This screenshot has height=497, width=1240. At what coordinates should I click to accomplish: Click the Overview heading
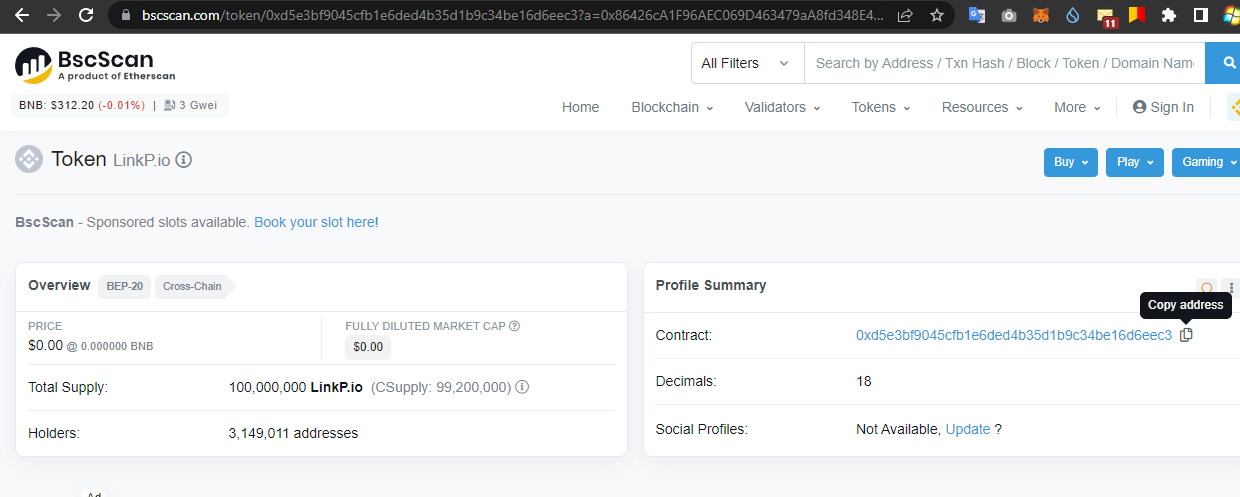(59, 285)
